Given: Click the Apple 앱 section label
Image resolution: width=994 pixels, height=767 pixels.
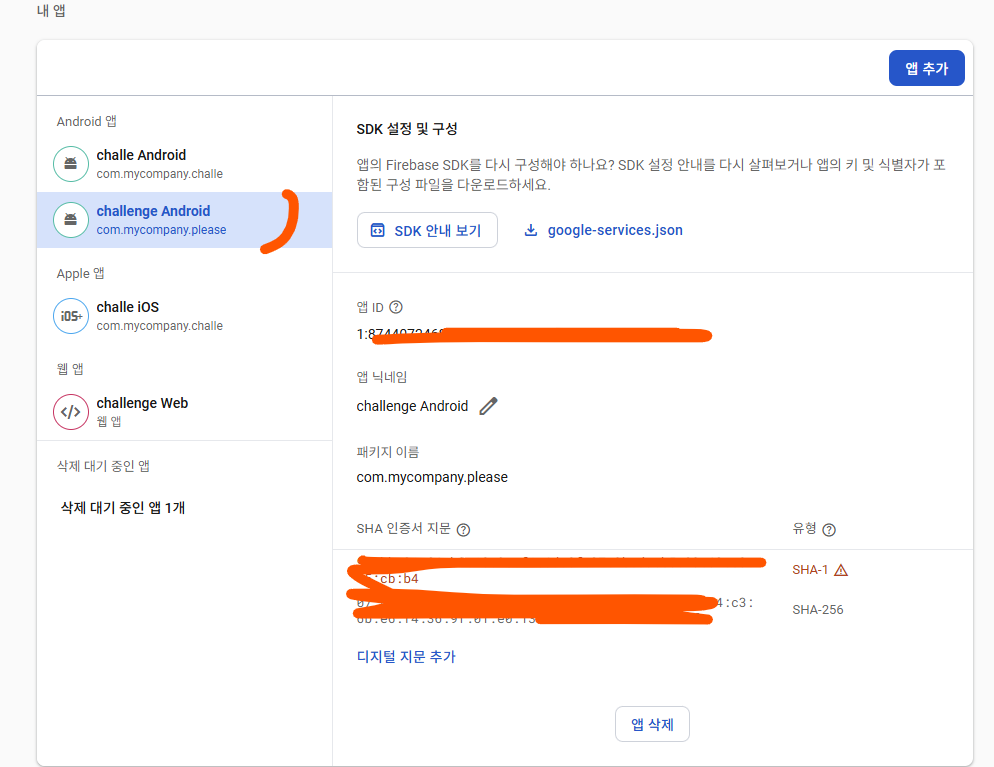Looking at the screenshot, I should tap(81, 274).
